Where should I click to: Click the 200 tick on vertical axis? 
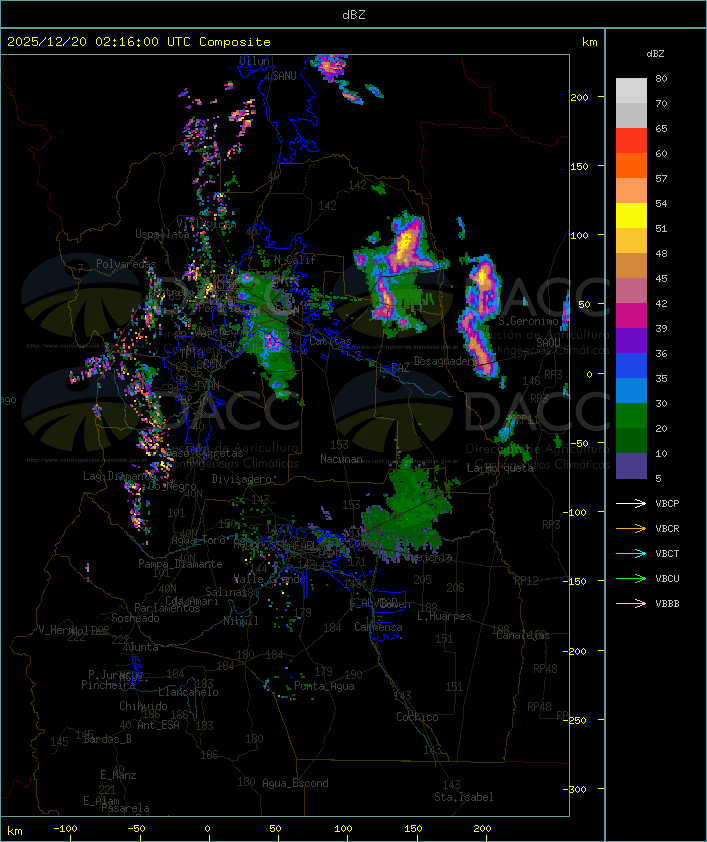point(579,97)
